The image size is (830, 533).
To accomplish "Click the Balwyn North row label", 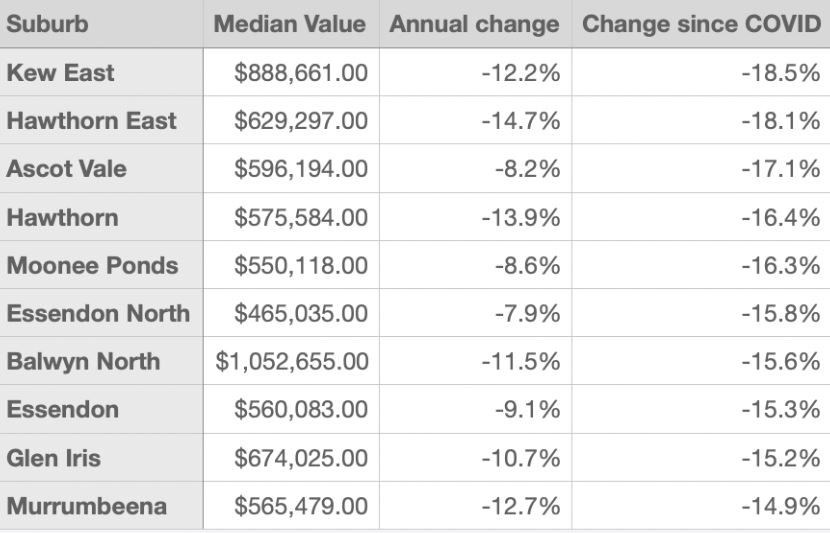I will coord(83,362).
